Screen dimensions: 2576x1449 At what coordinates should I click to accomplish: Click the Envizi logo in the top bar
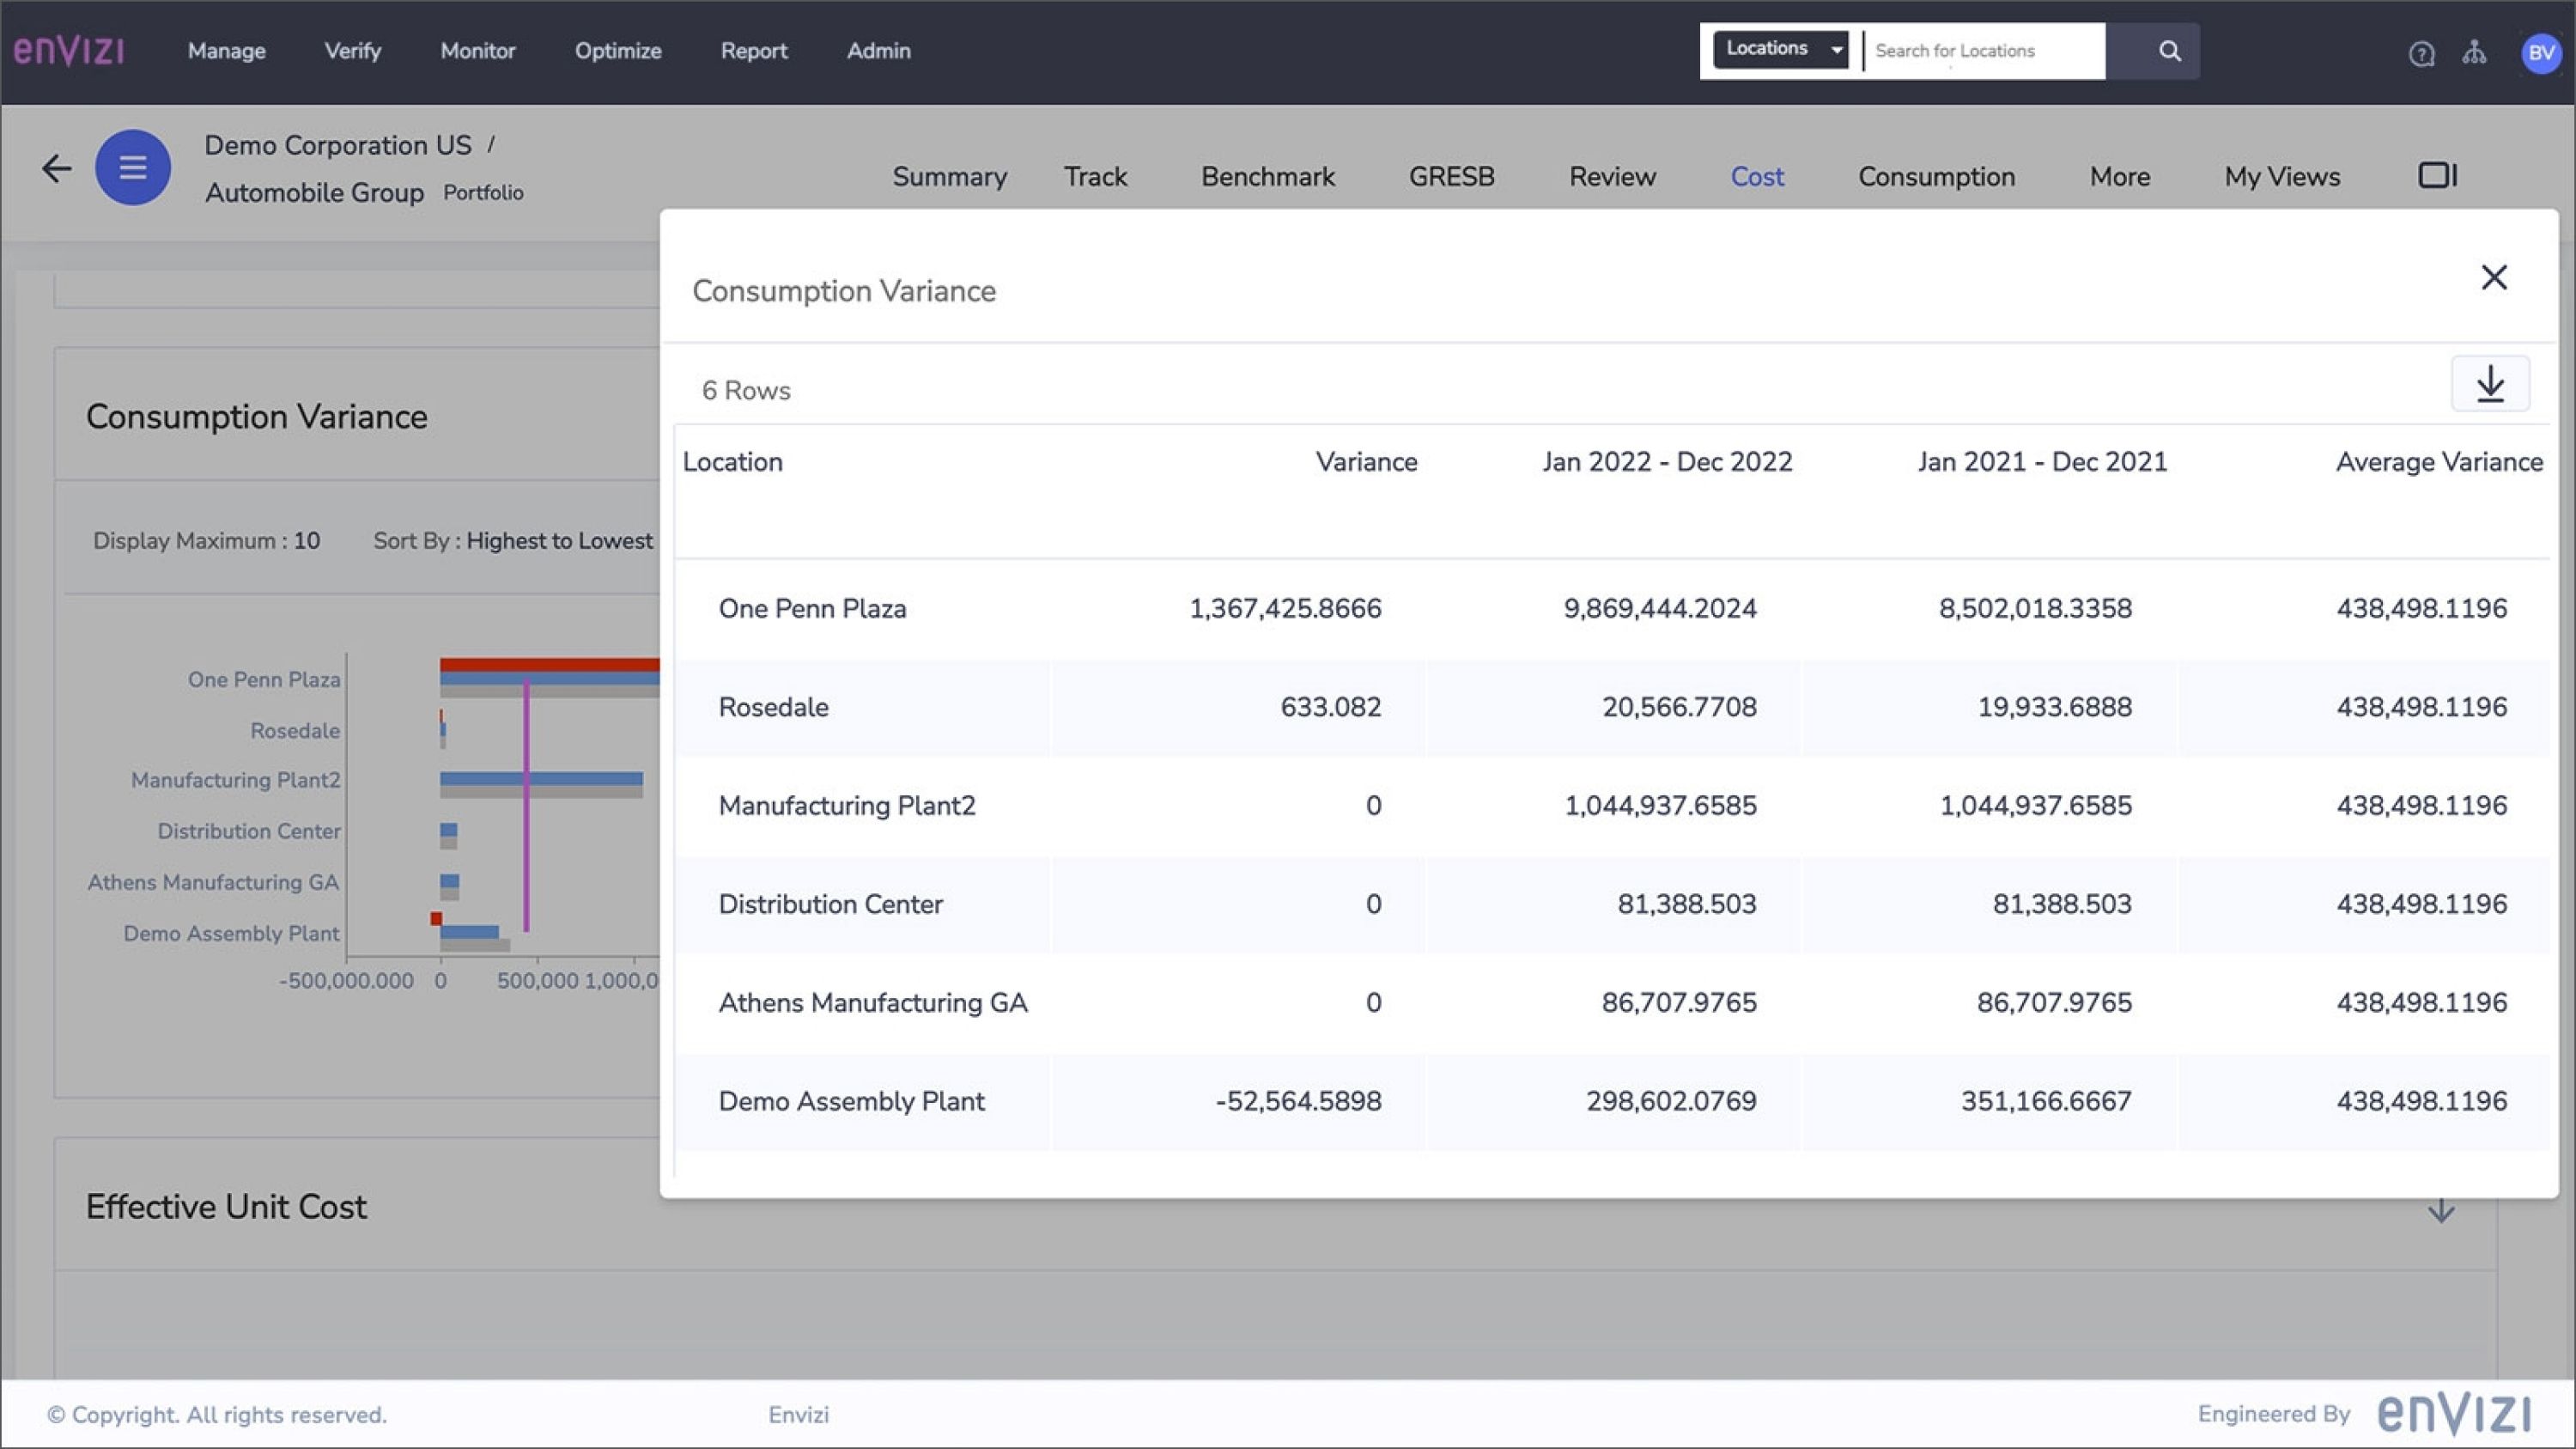[x=68, y=50]
